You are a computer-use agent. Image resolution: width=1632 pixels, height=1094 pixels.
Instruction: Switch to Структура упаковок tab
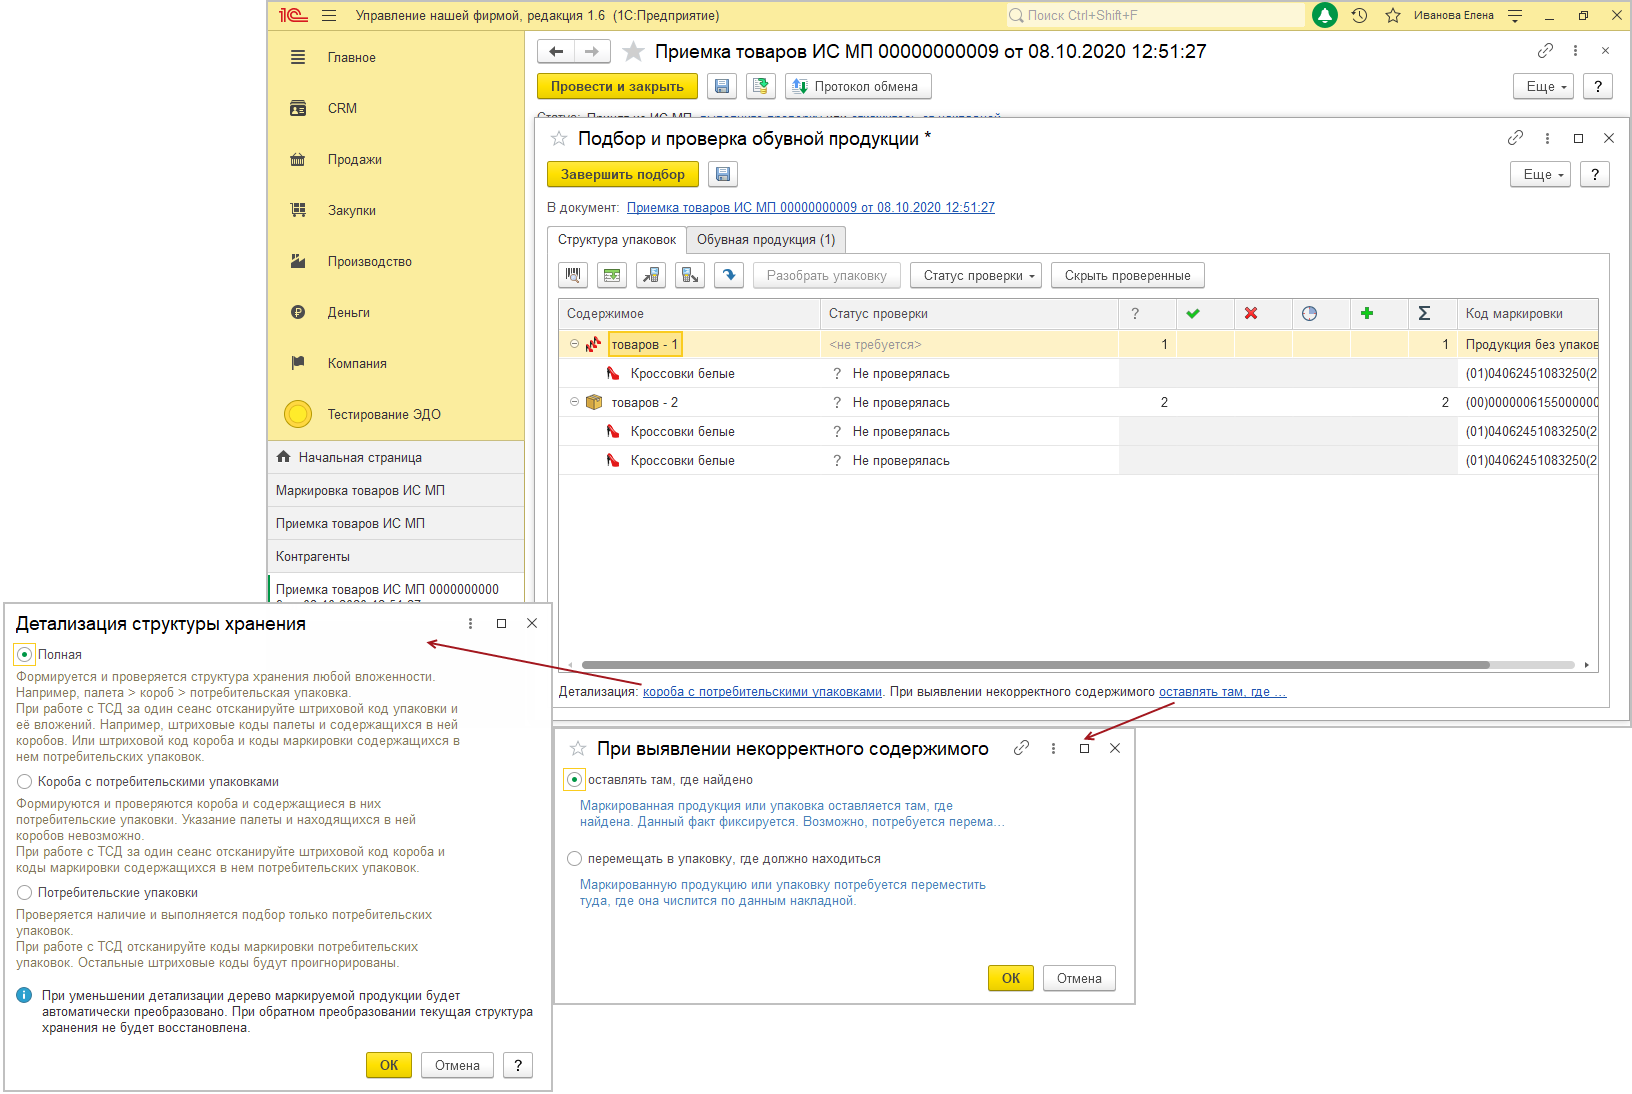point(617,239)
